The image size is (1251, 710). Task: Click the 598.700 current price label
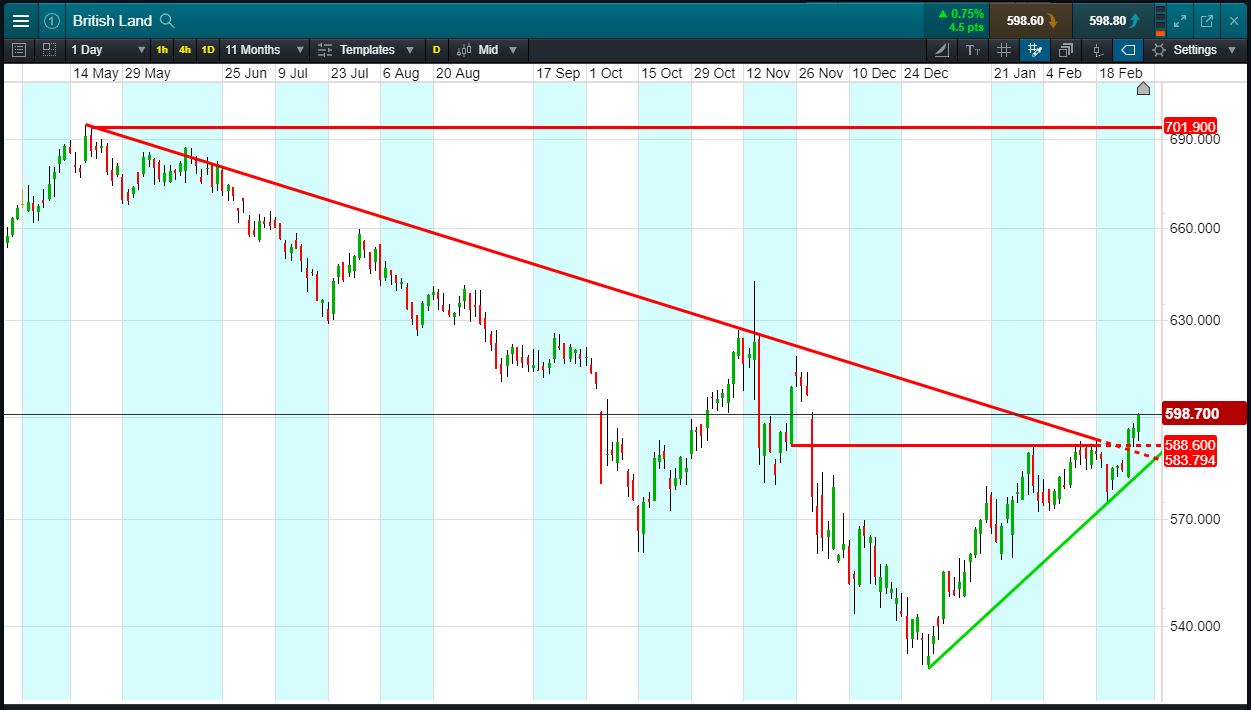(1204, 413)
